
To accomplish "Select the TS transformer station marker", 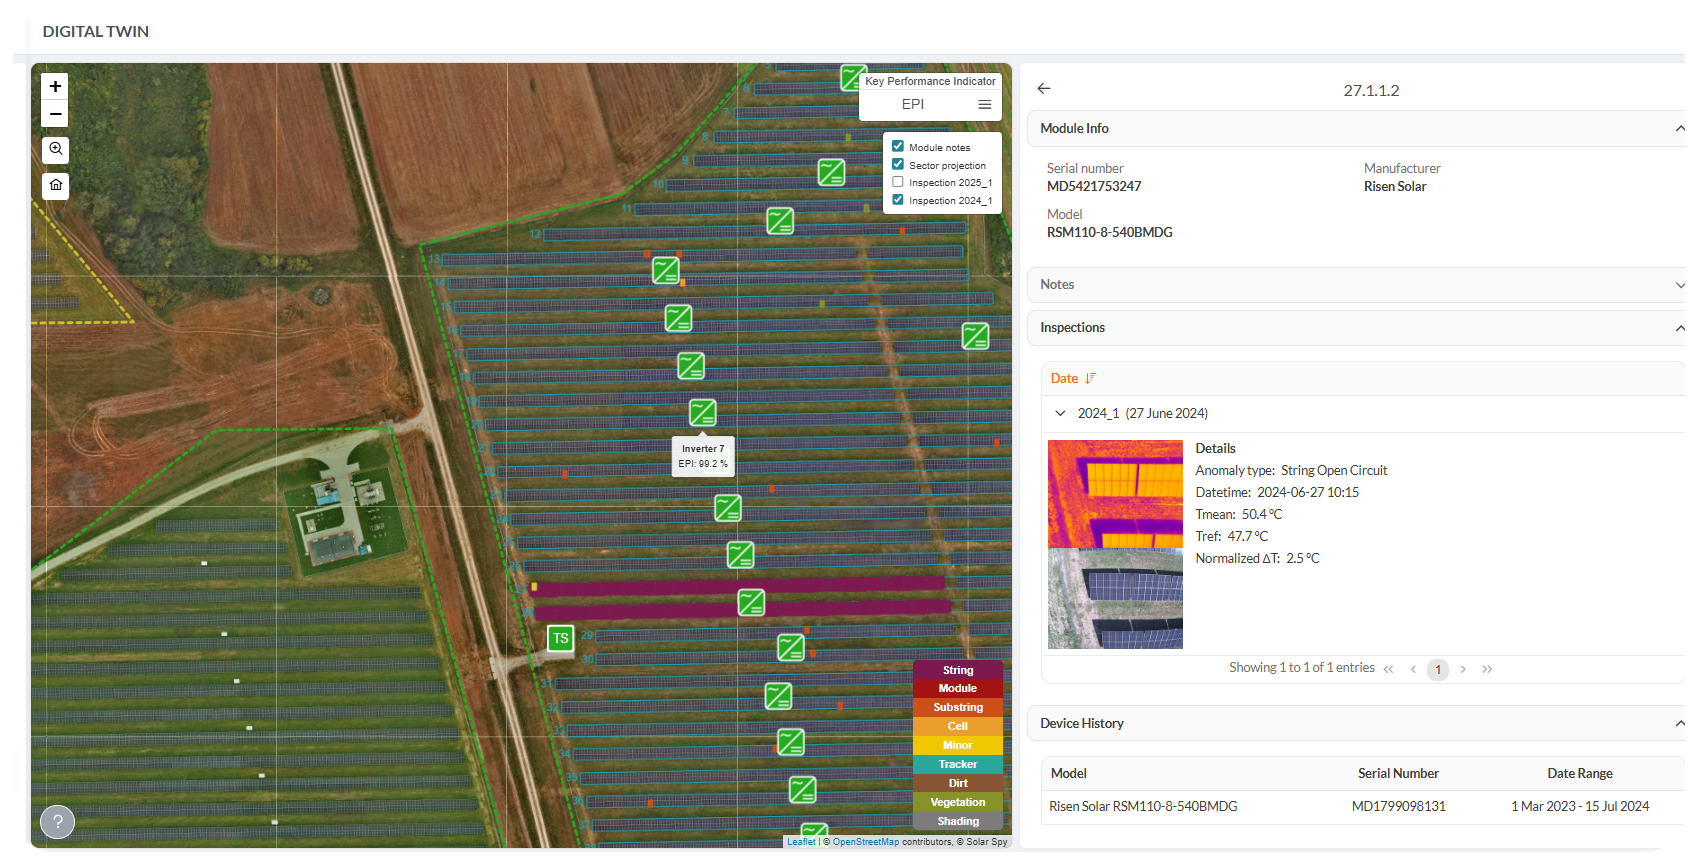I will point(561,638).
